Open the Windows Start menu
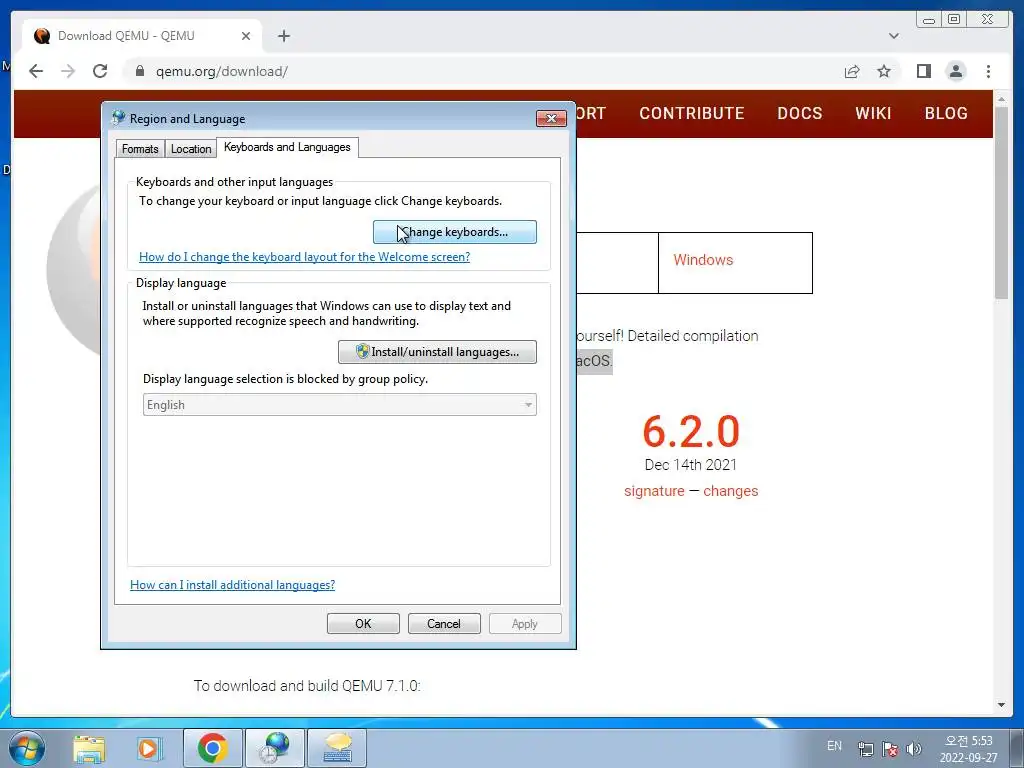This screenshot has width=1024, height=768. tap(26, 748)
